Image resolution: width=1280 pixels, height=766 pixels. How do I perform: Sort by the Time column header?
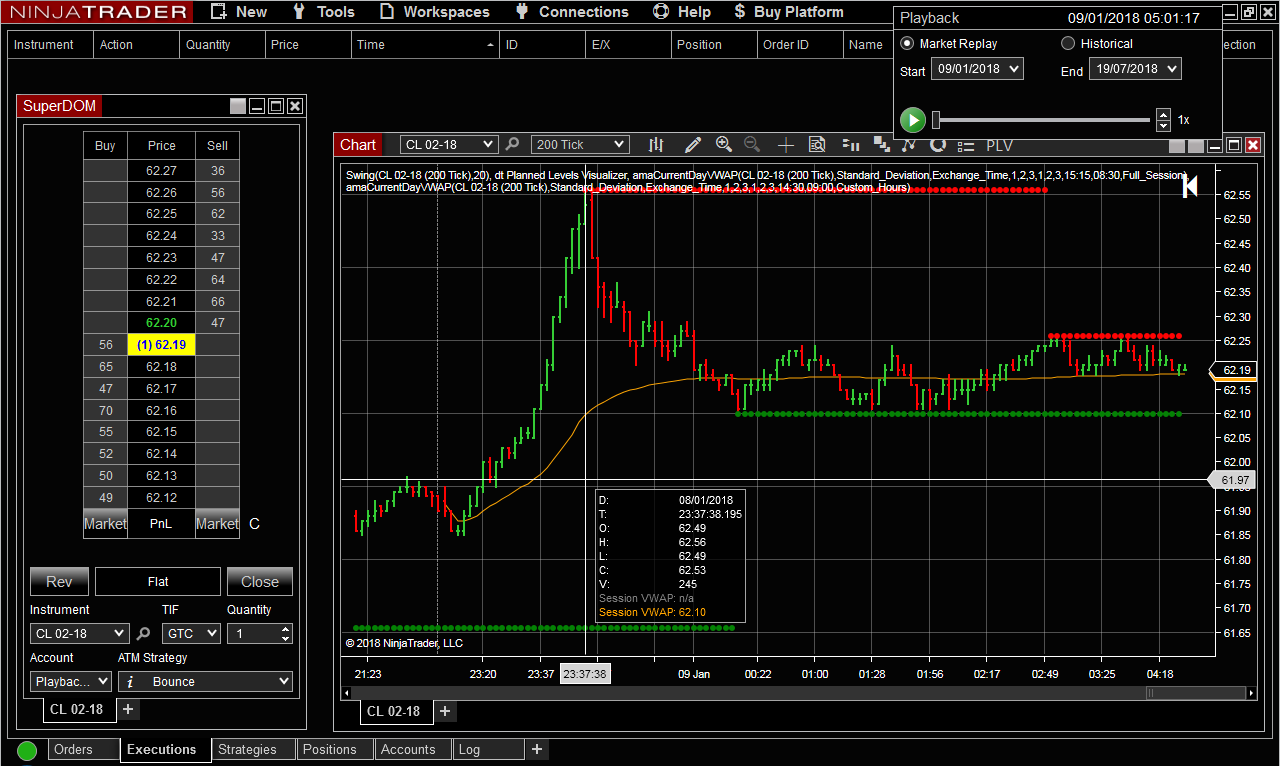point(427,45)
